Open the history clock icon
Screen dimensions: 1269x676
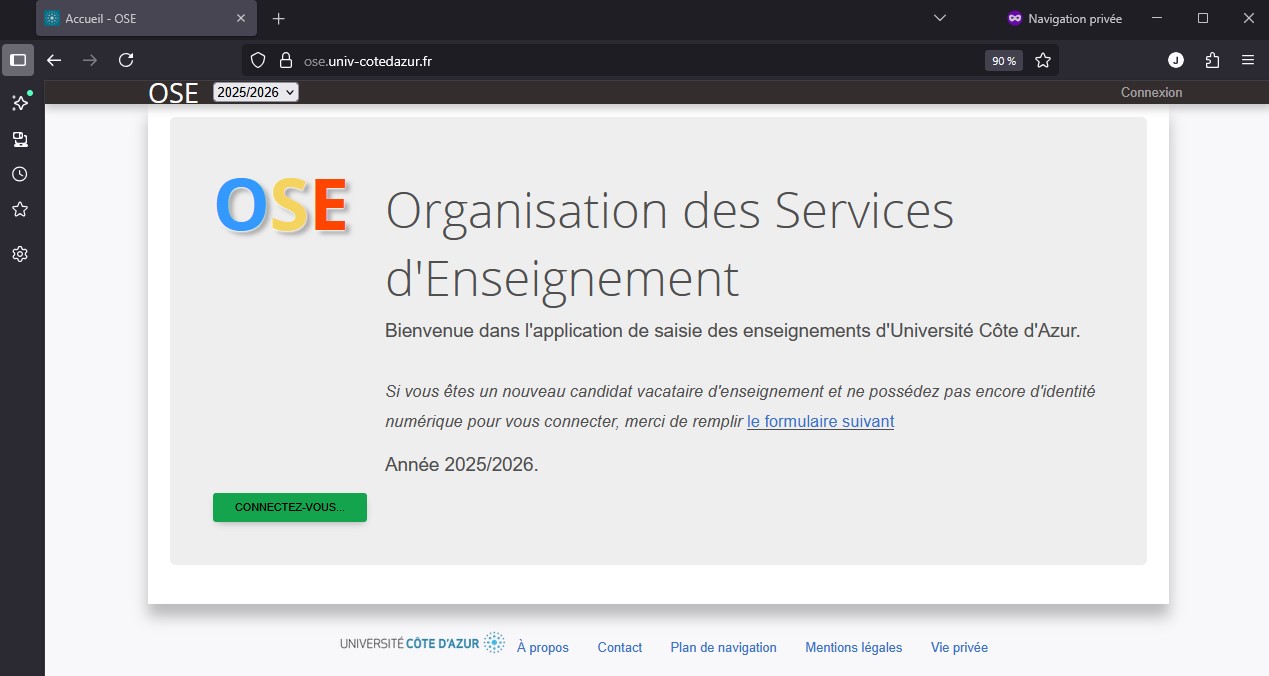(19, 174)
